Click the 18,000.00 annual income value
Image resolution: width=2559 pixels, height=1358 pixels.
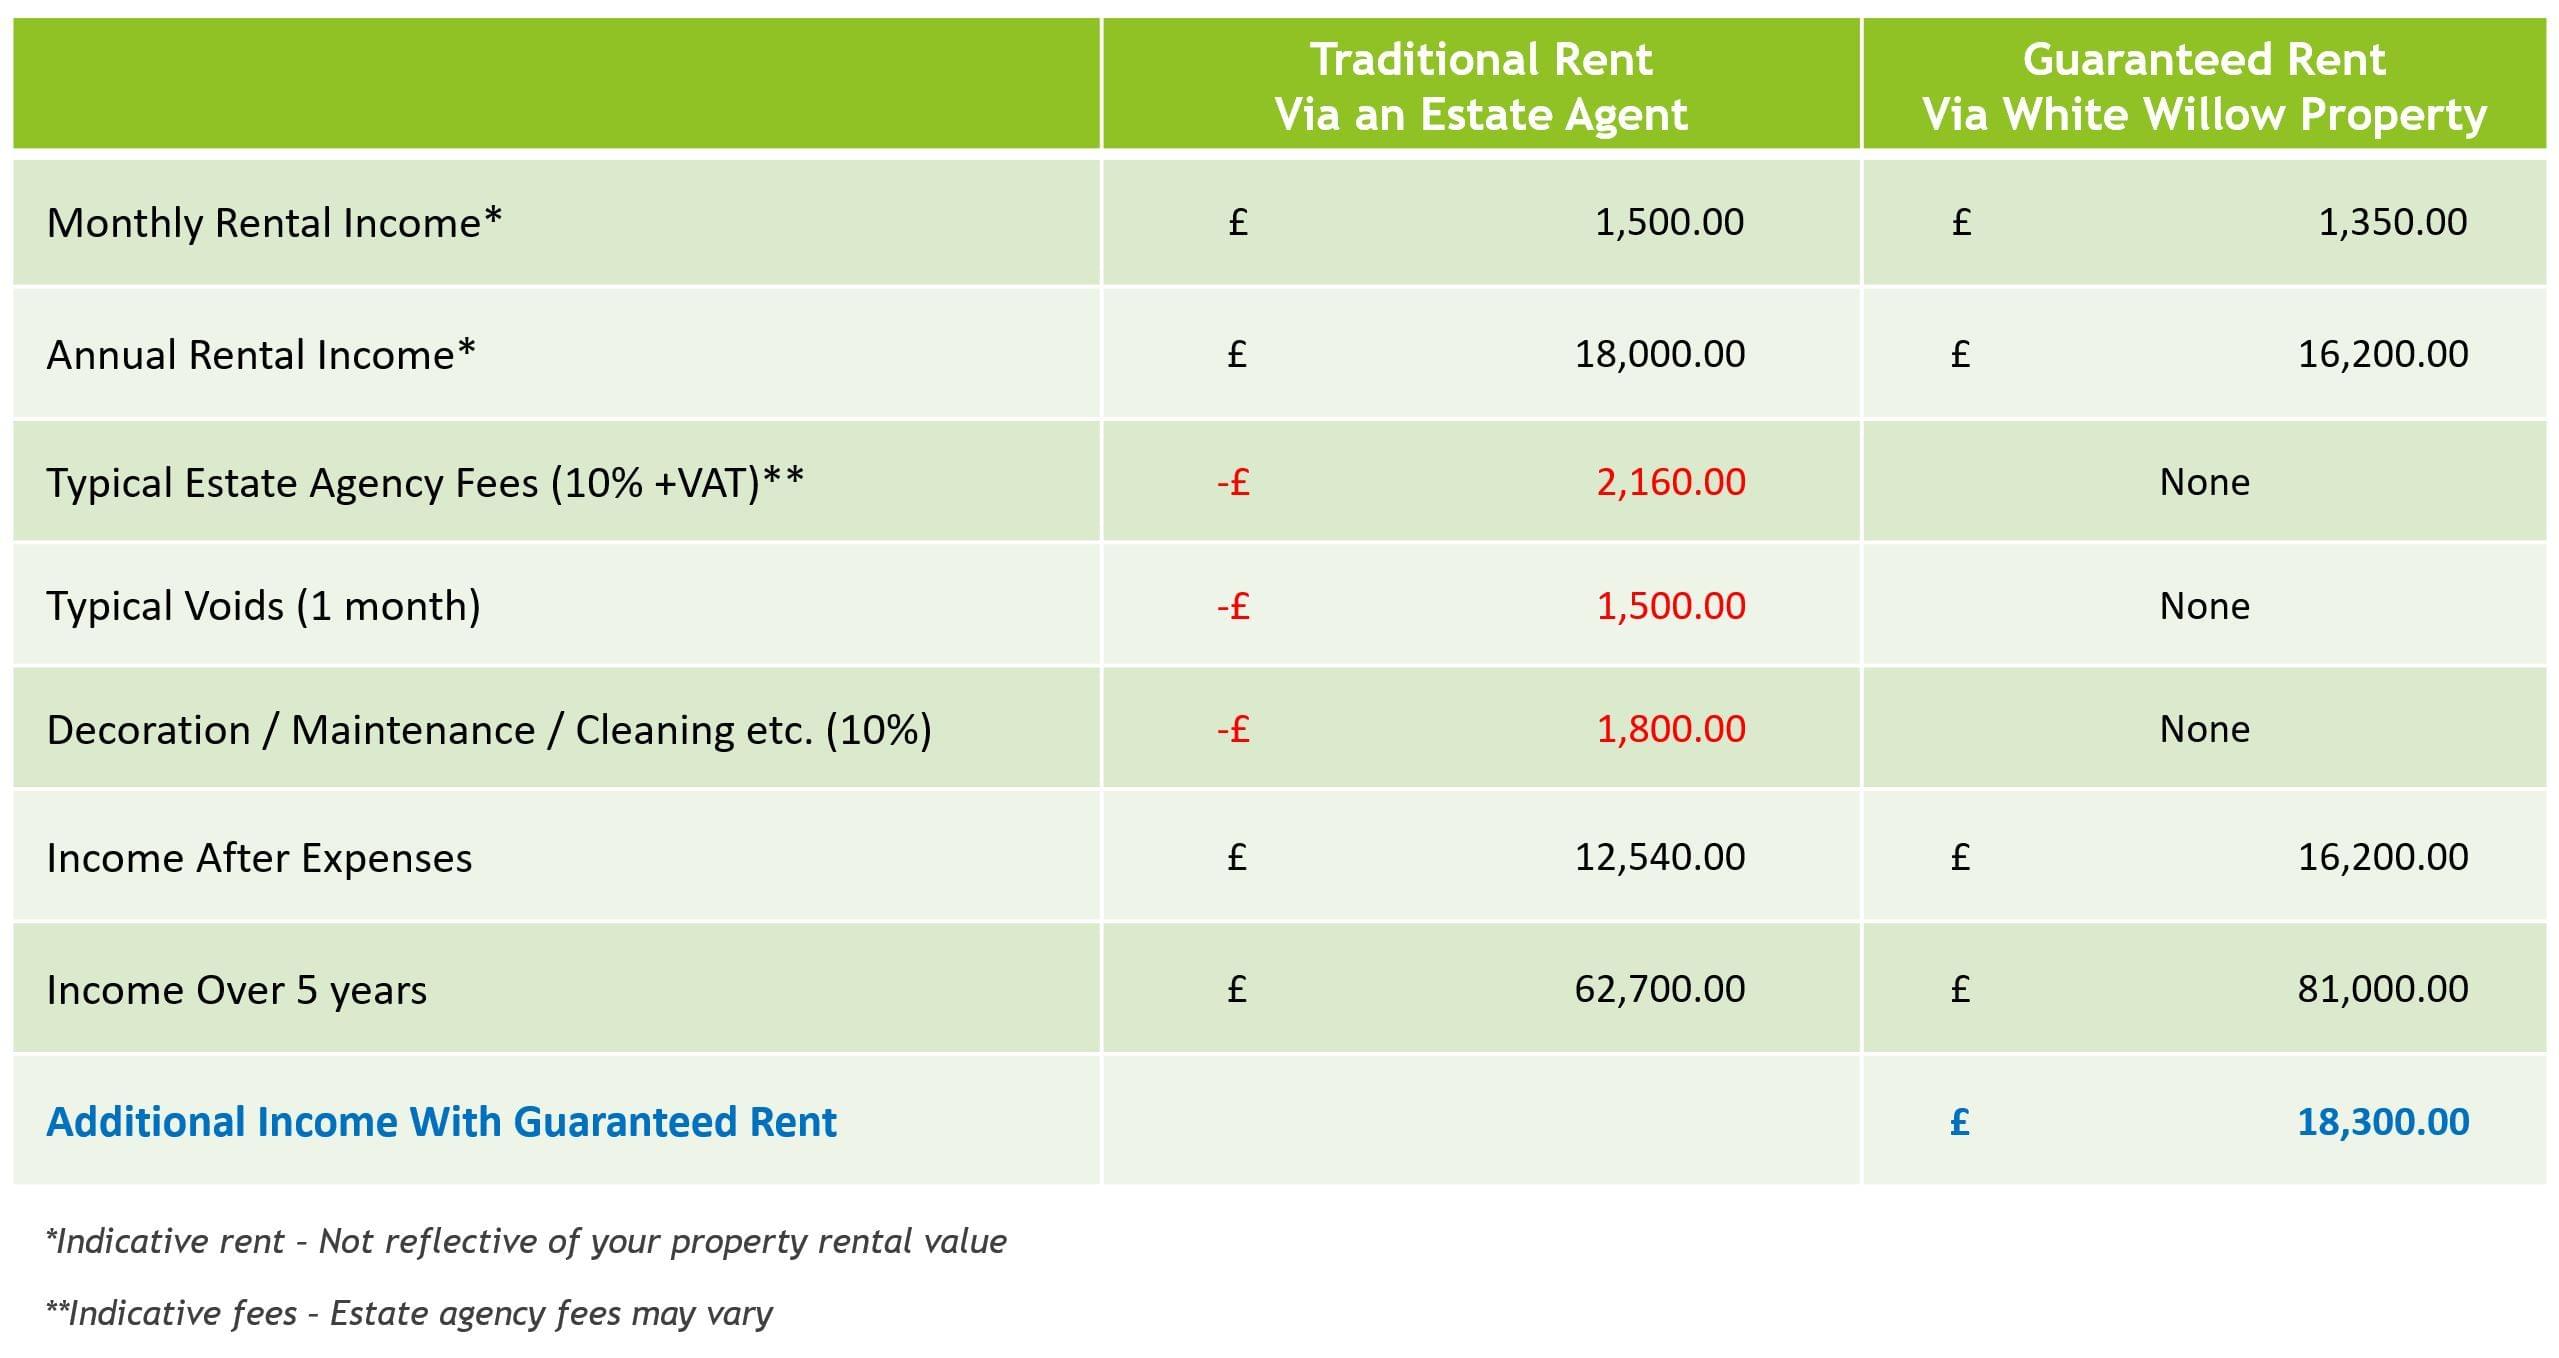[x=1660, y=354]
